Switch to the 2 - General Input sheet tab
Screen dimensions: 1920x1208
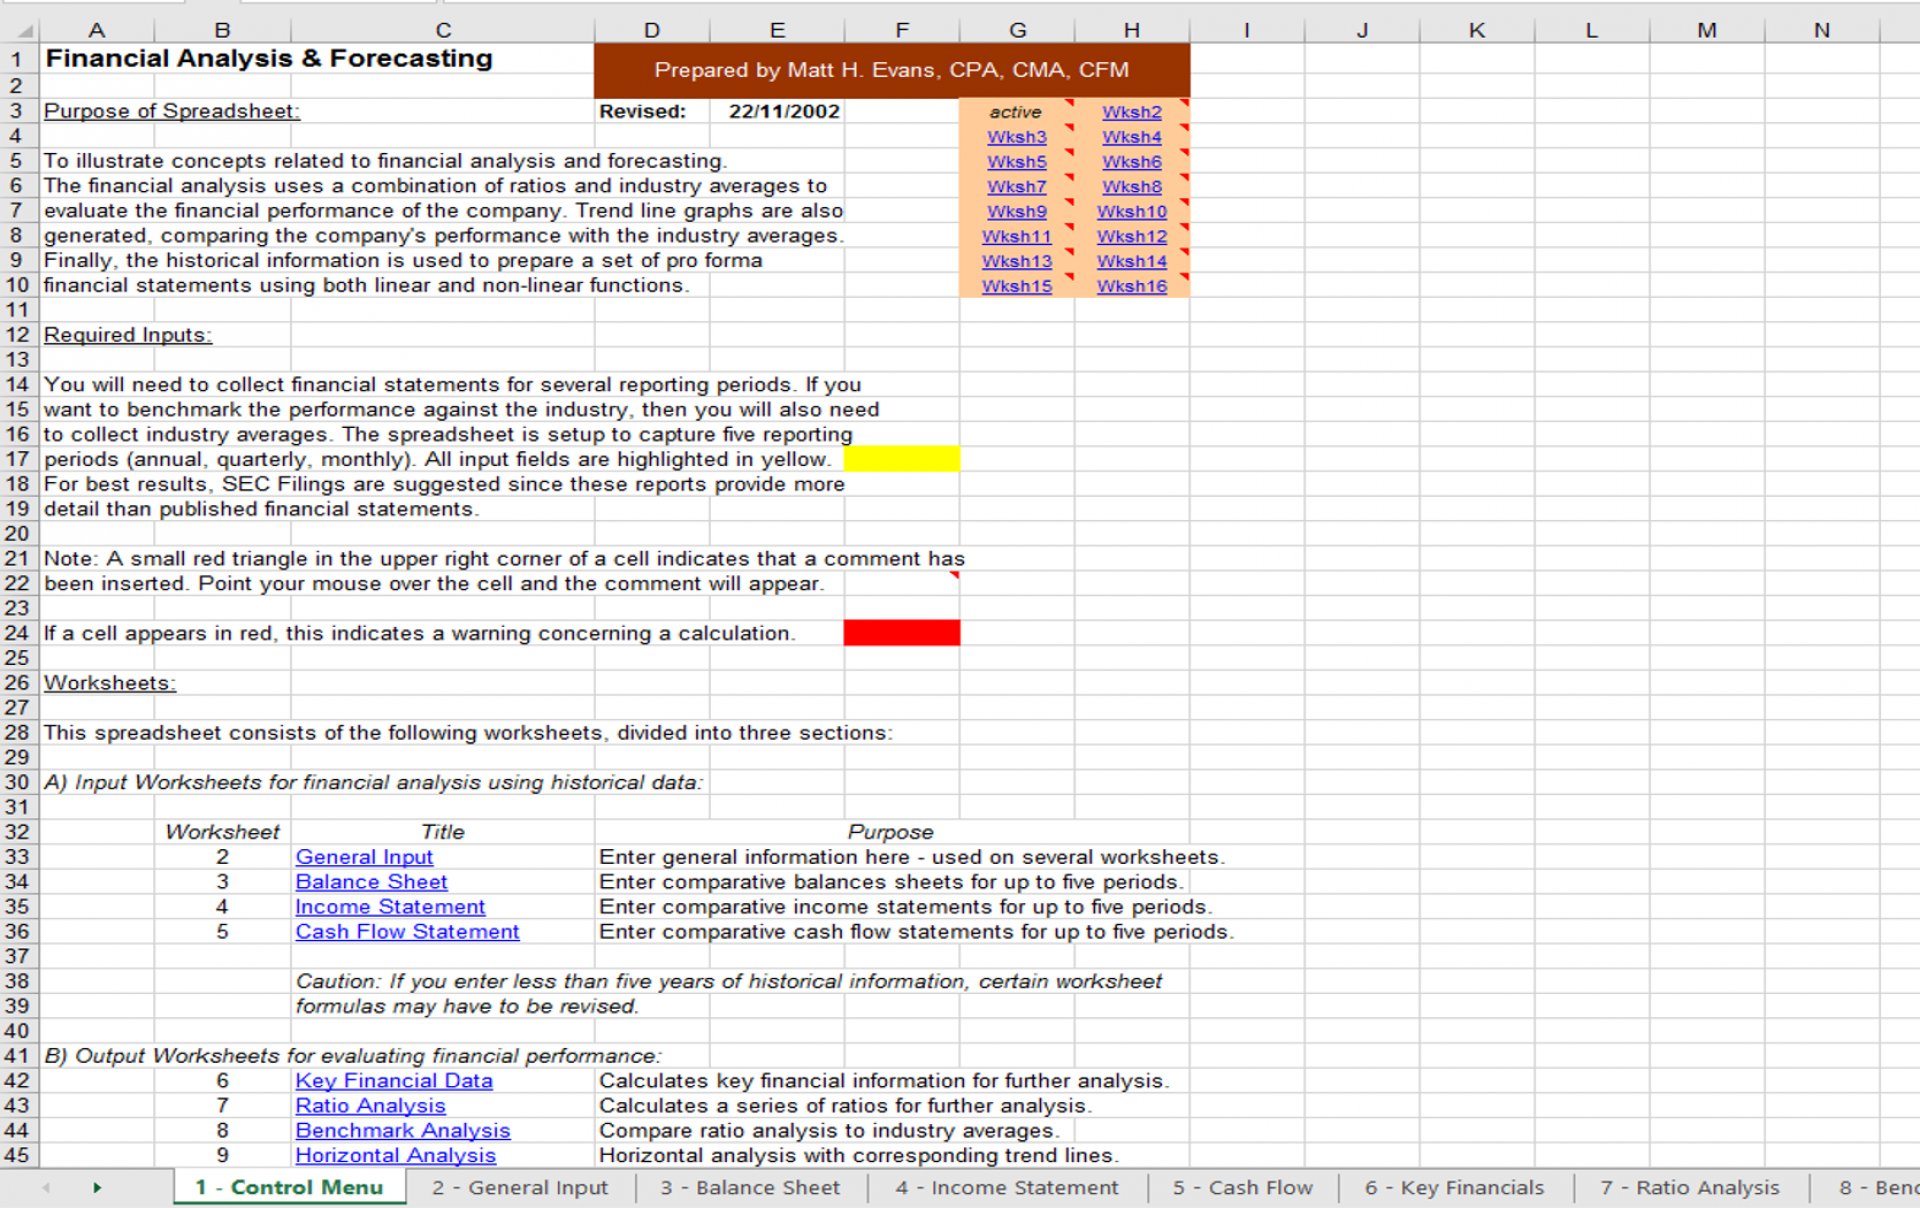(x=520, y=1187)
